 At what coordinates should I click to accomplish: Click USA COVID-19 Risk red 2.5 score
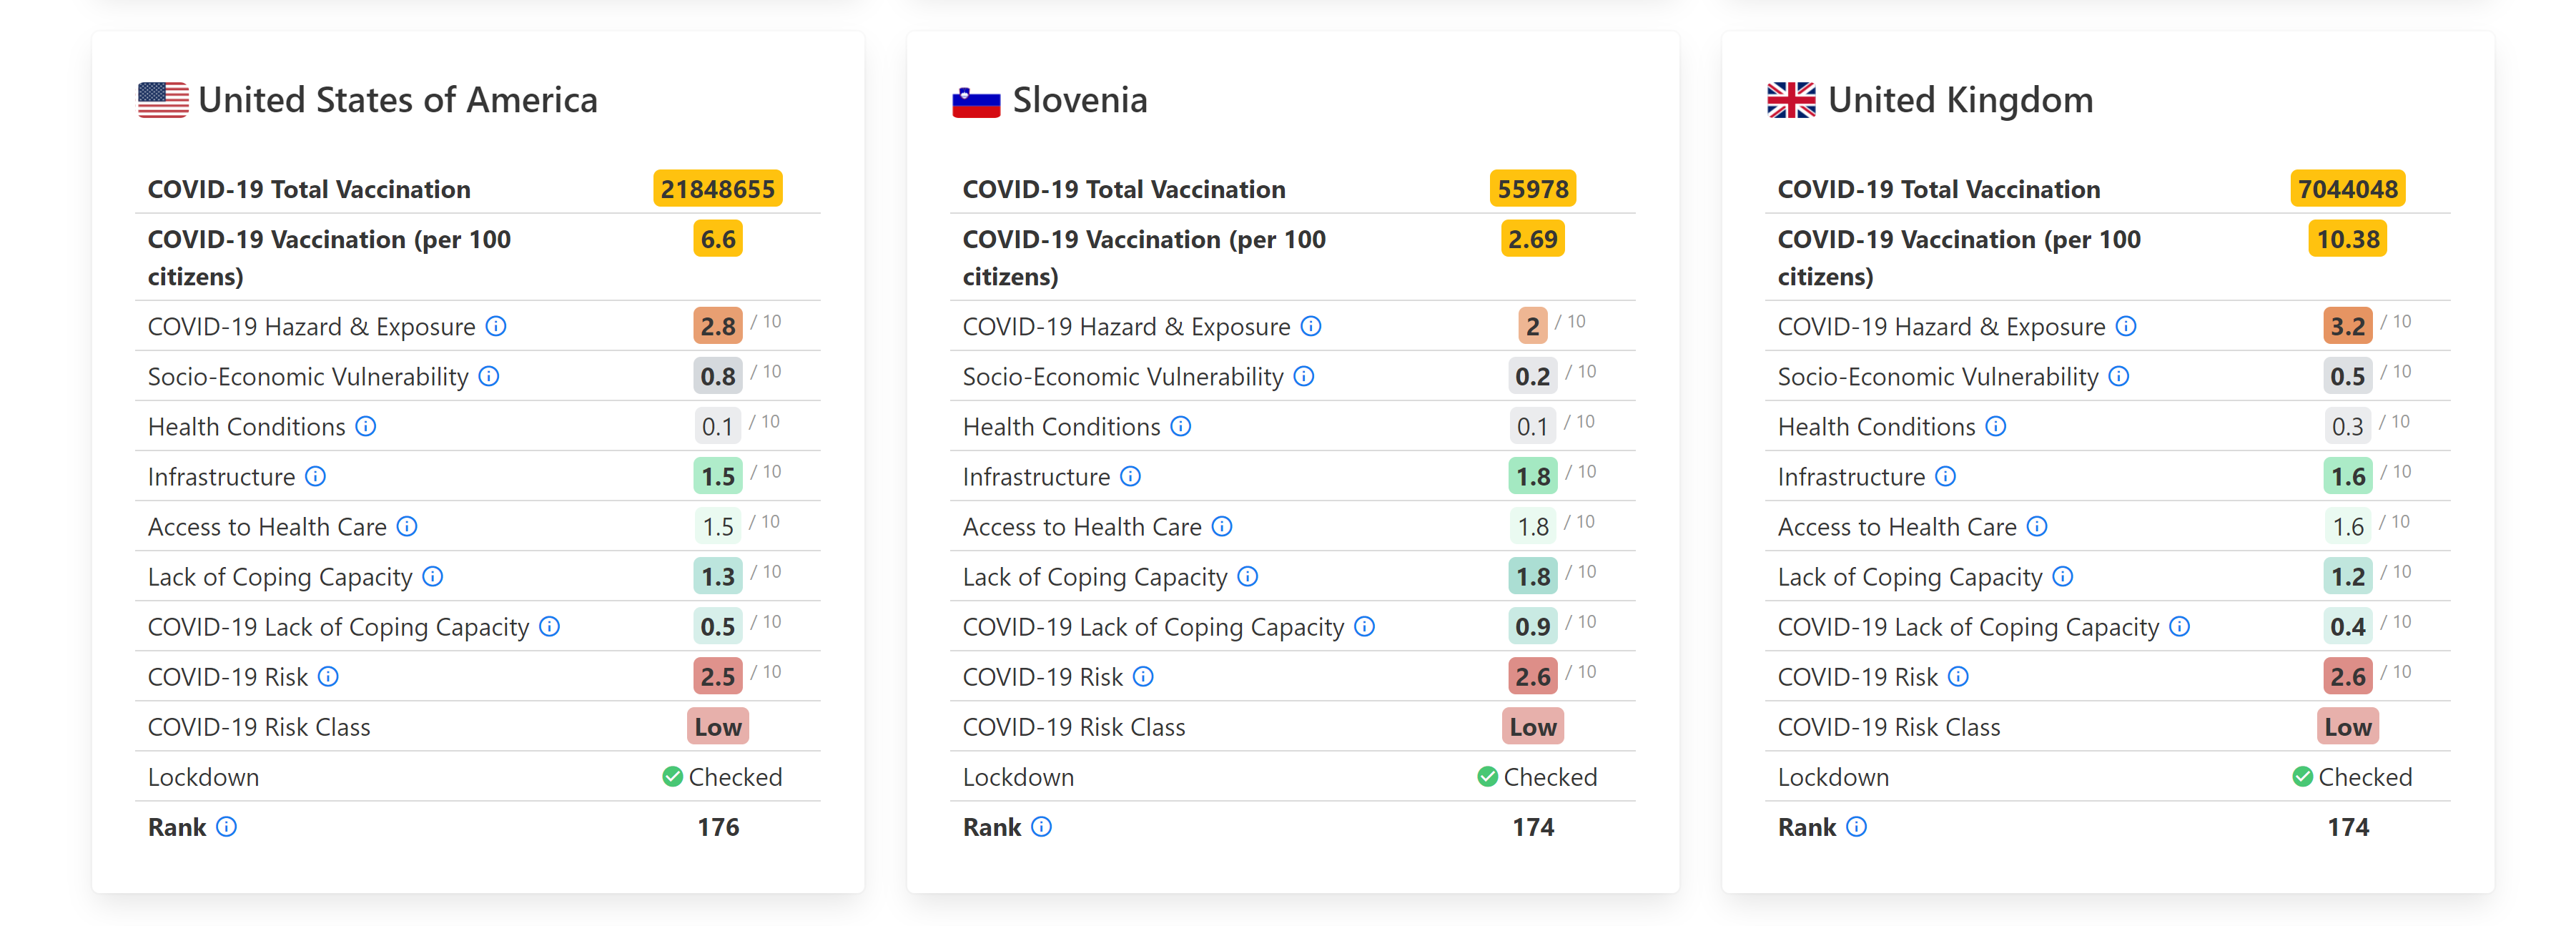(x=718, y=676)
